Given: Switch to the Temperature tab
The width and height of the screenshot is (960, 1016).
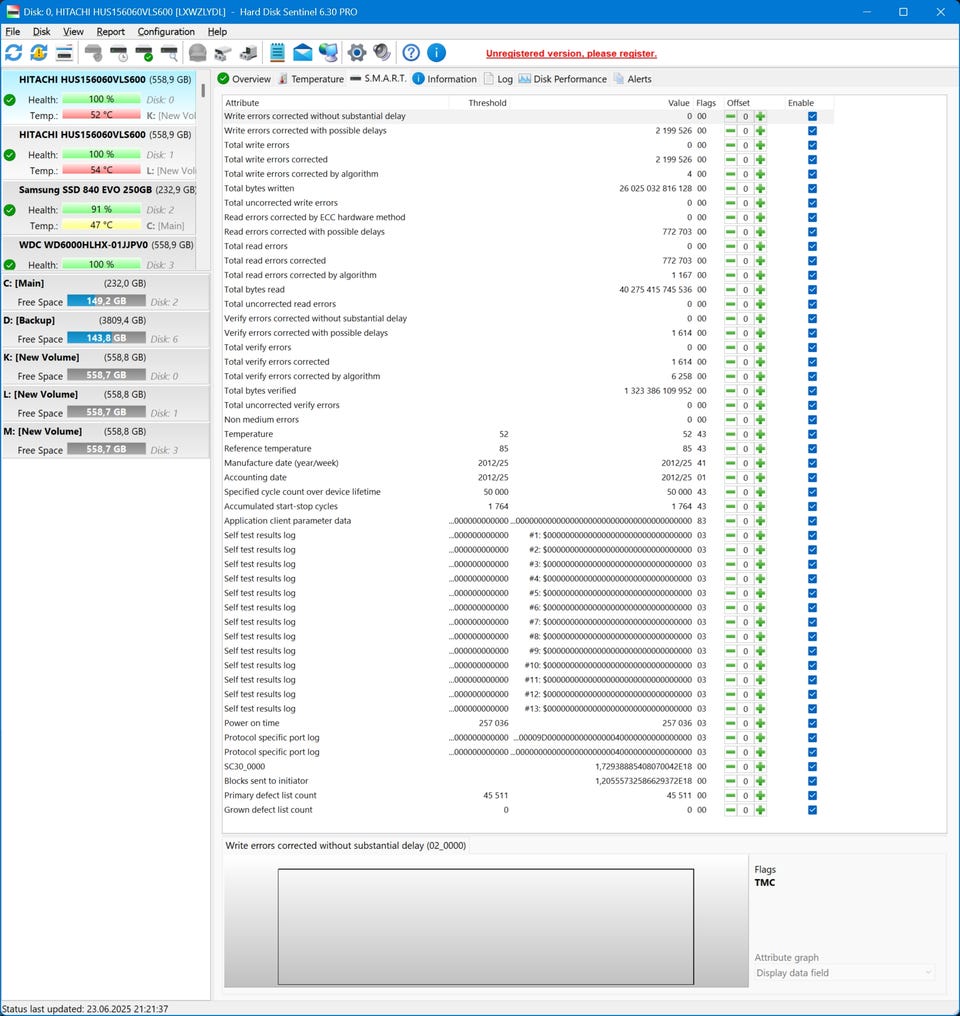Looking at the screenshot, I should (311, 79).
